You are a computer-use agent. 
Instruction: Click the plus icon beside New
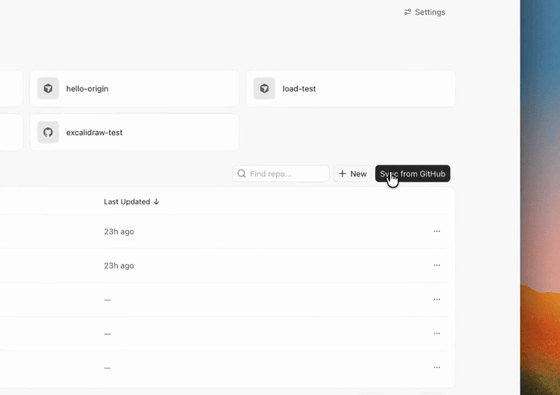342,174
